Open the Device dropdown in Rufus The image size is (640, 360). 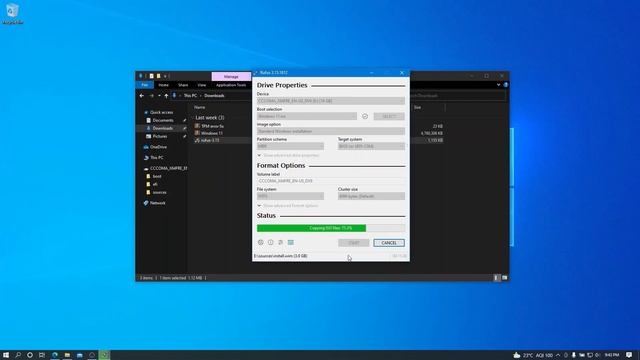[331, 101]
